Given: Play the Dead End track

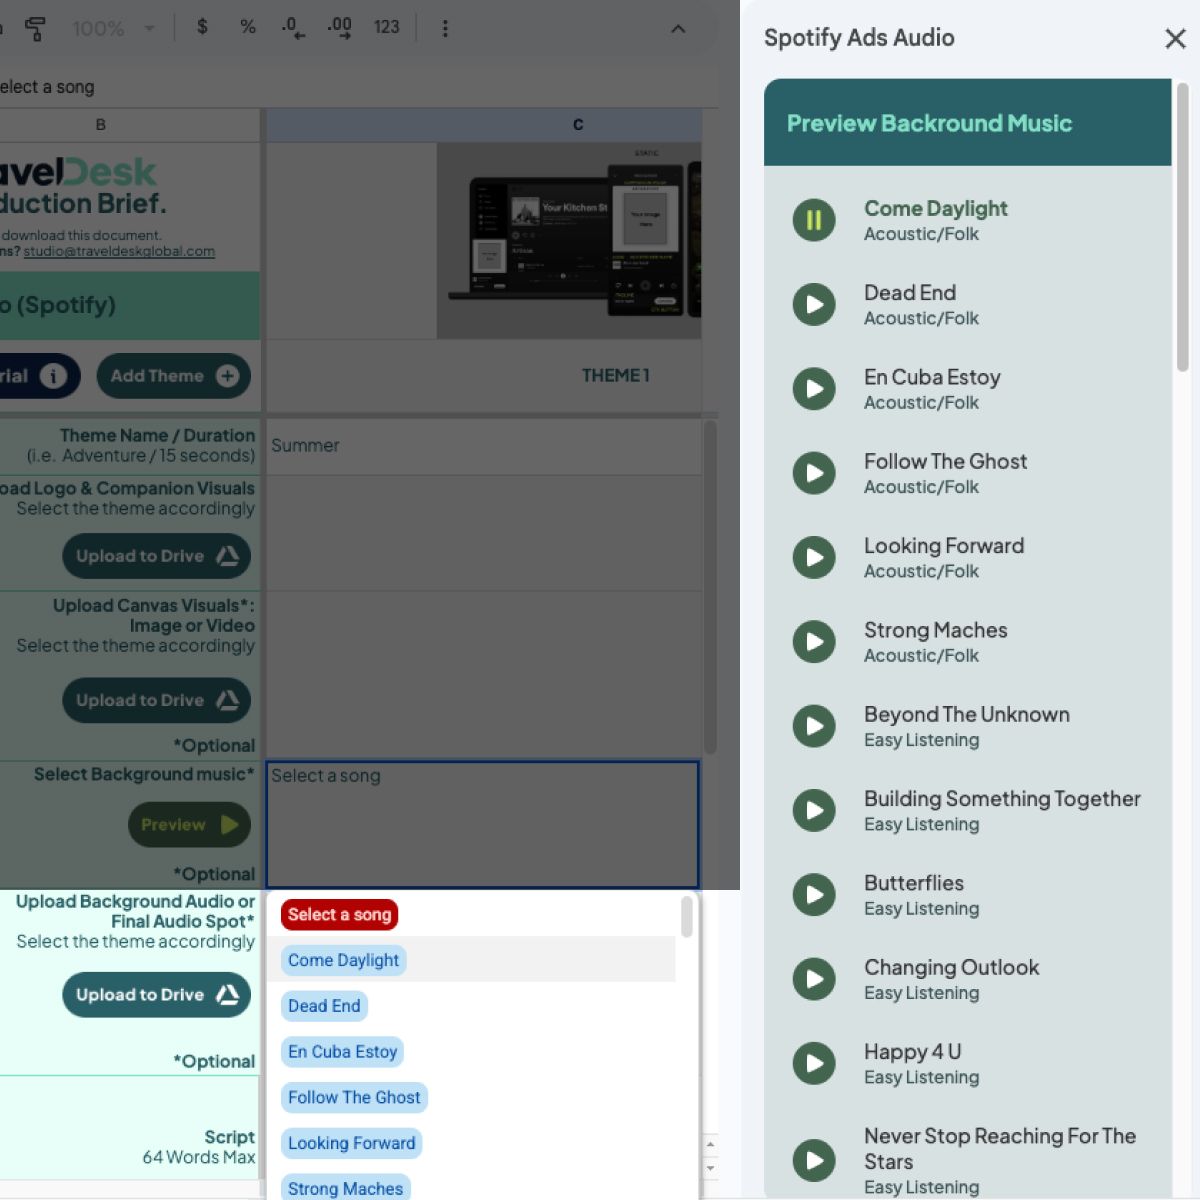Looking at the screenshot, I should [813, 304].
